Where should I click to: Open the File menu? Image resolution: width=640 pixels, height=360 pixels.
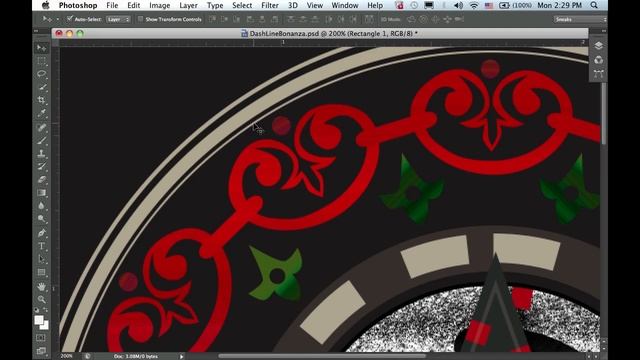112,5
